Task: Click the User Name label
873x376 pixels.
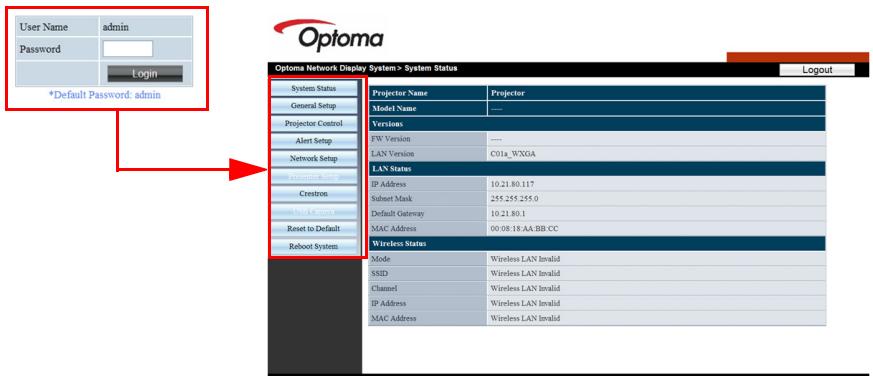Action: coord(43,27)
